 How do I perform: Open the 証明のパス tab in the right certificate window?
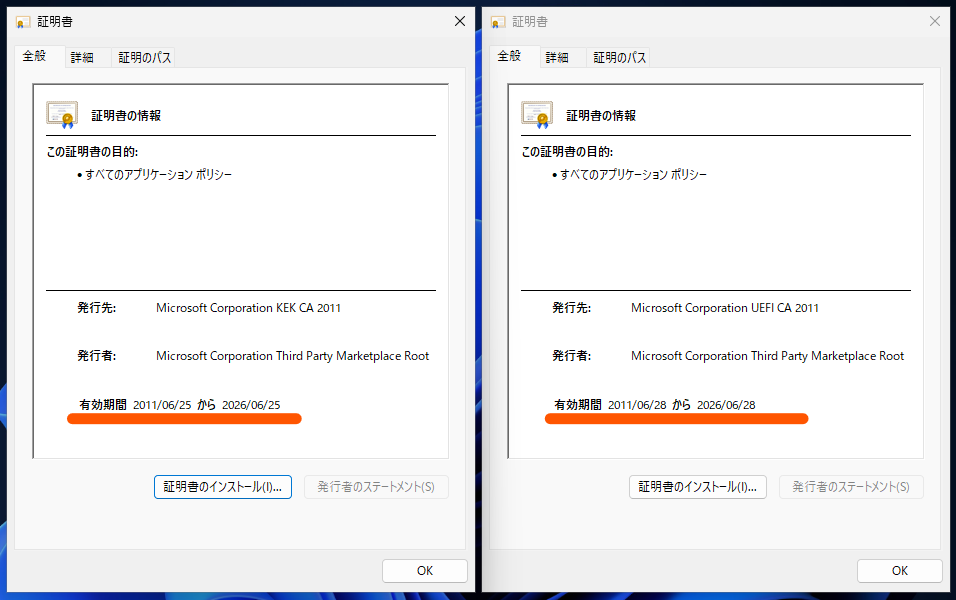[x=619, y=57]
